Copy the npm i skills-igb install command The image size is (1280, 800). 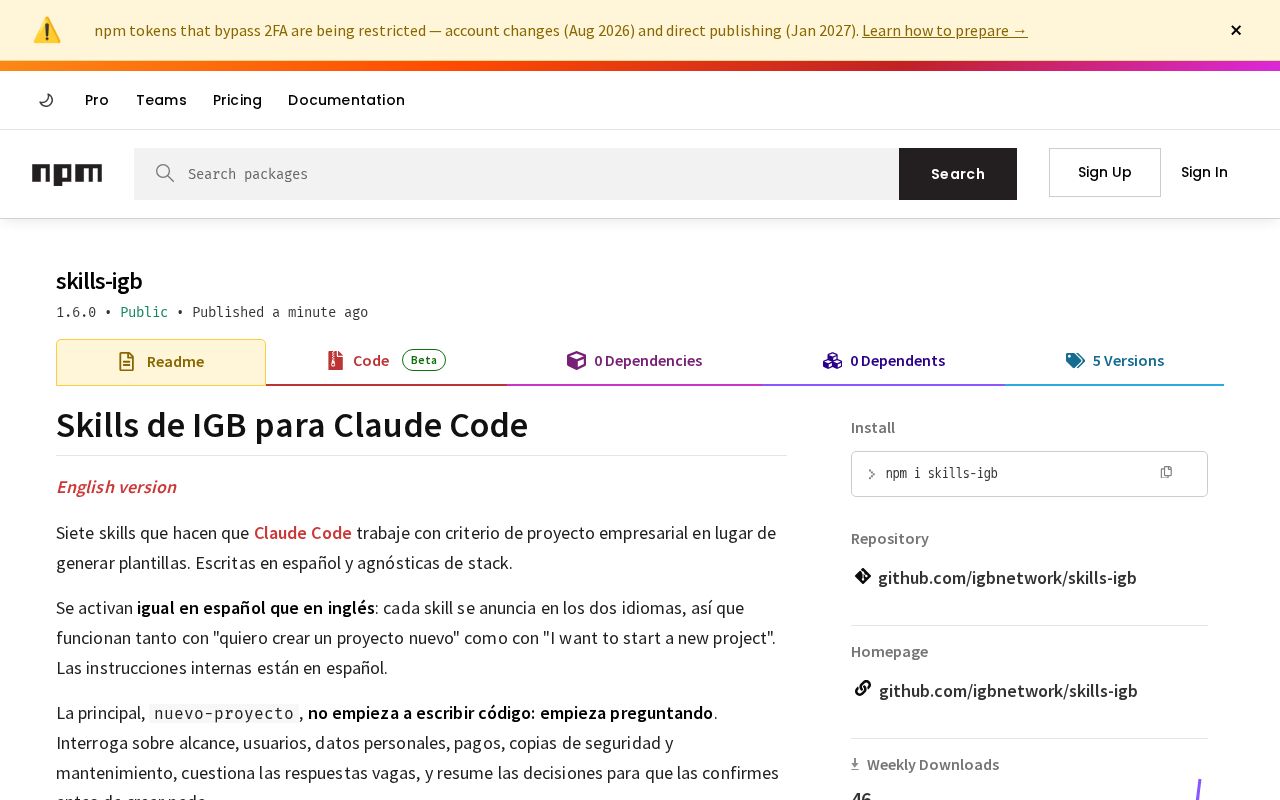[x=1166, y=472]
